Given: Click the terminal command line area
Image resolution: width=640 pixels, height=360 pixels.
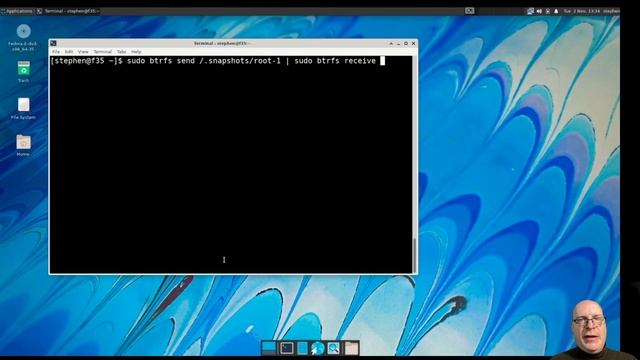Looking at the screenshot, I should (217, 61).
